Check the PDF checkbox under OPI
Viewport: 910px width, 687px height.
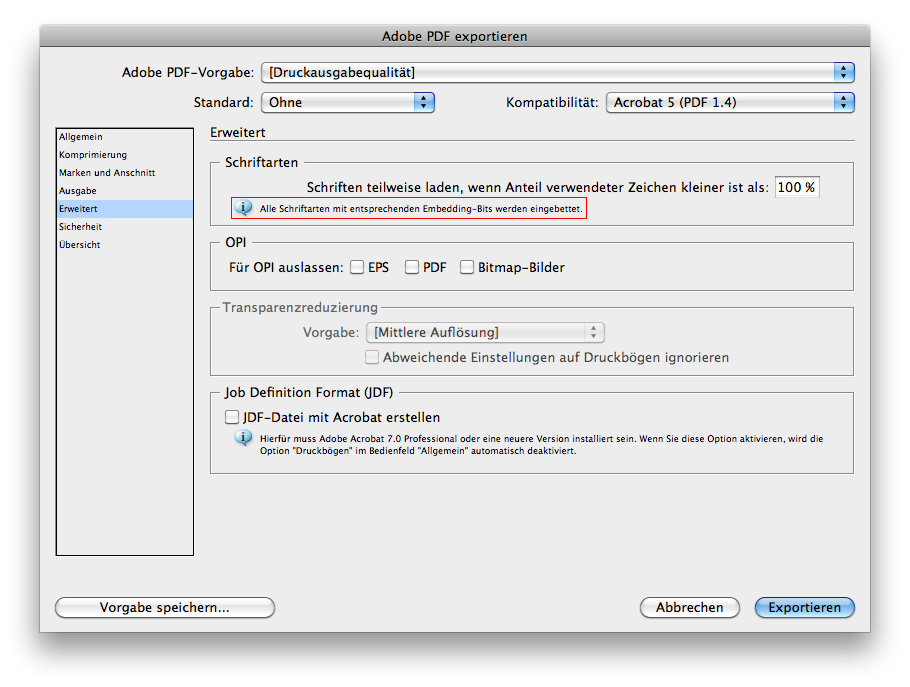coord(411,267)
